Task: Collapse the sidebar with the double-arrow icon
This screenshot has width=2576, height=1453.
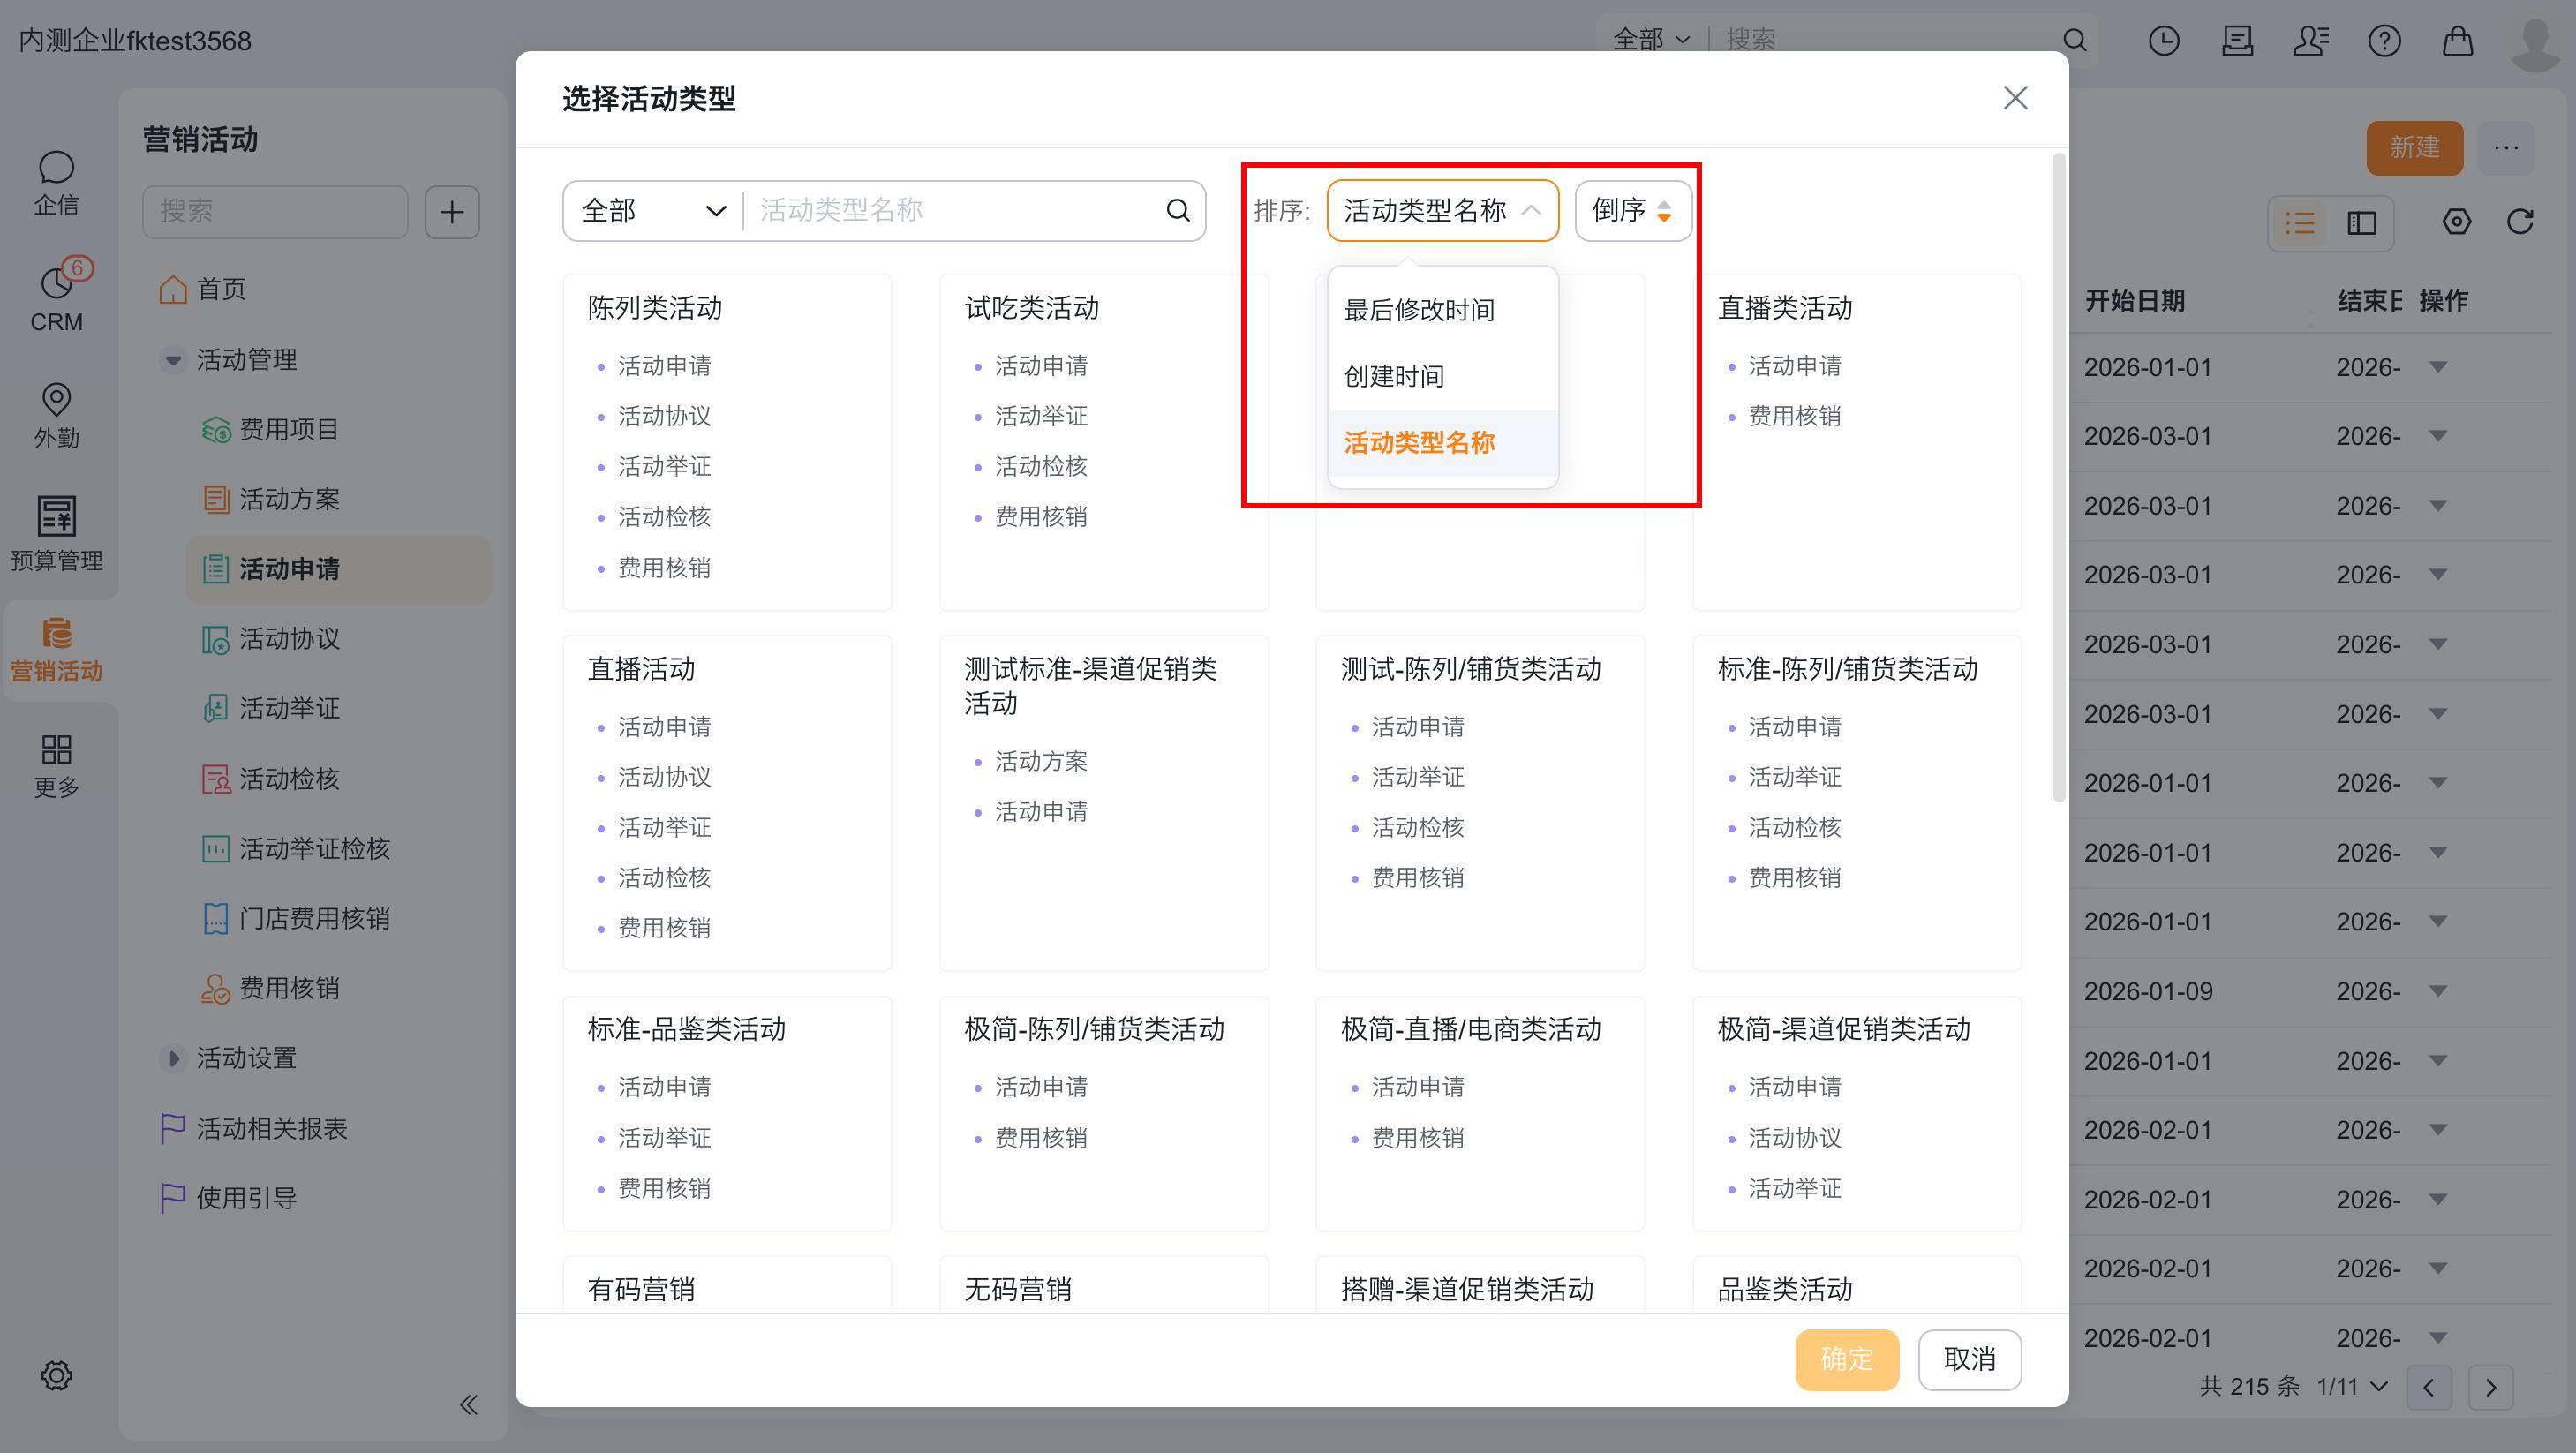Action: coord(468,1404)
